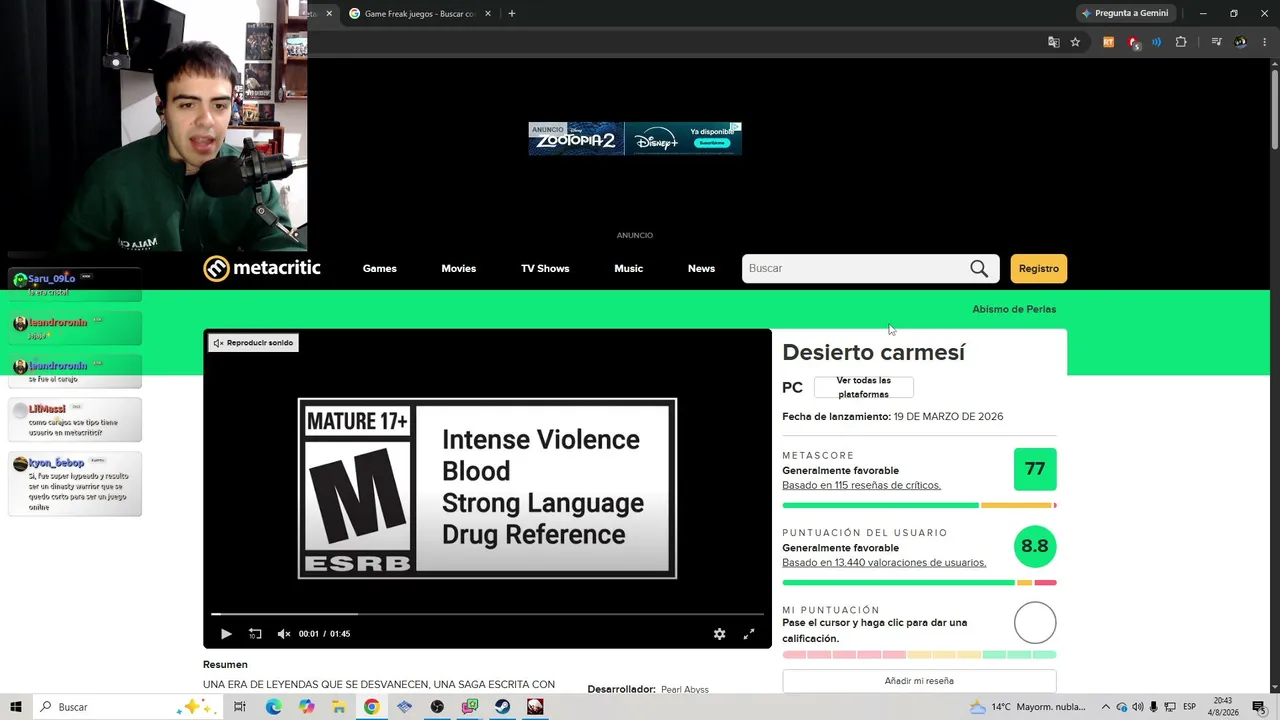Open the microphone tray icon
Viewport: 1280px width, 720px height.
(x=1154, y=707)
